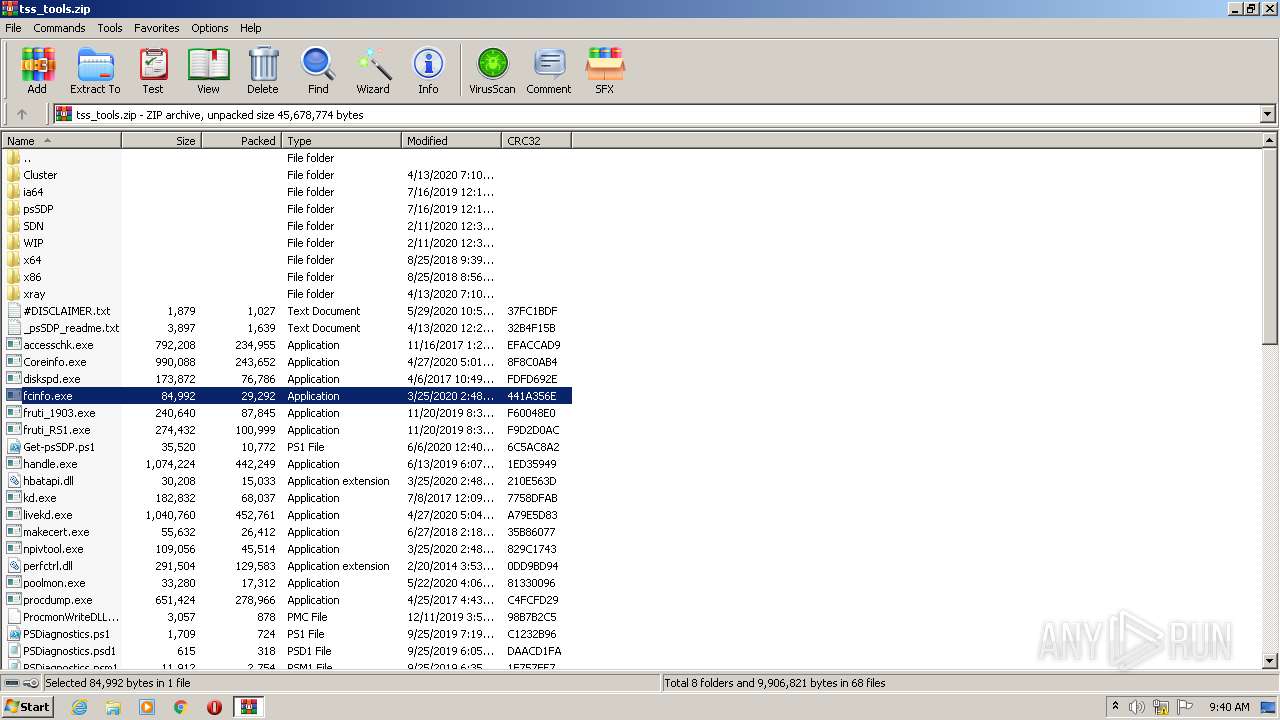Image resolution: width=1280 pixels, height=720 pixels.
Task: Click the Delete toolbar icon
Action: coord(263,71)
